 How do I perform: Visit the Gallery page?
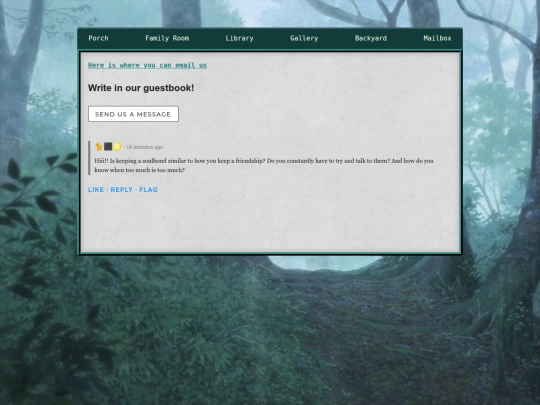304,38
